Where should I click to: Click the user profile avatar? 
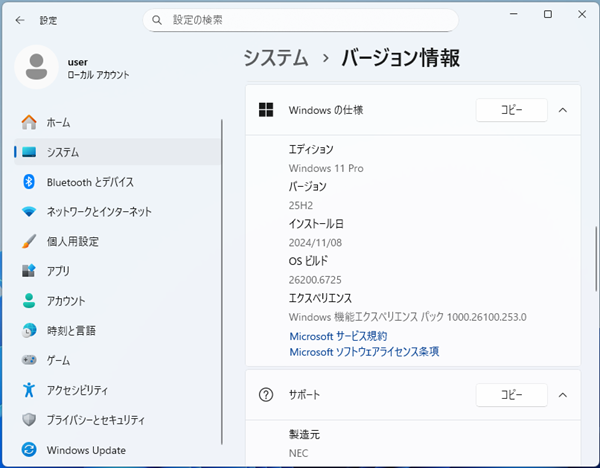(x=36, y=67)
